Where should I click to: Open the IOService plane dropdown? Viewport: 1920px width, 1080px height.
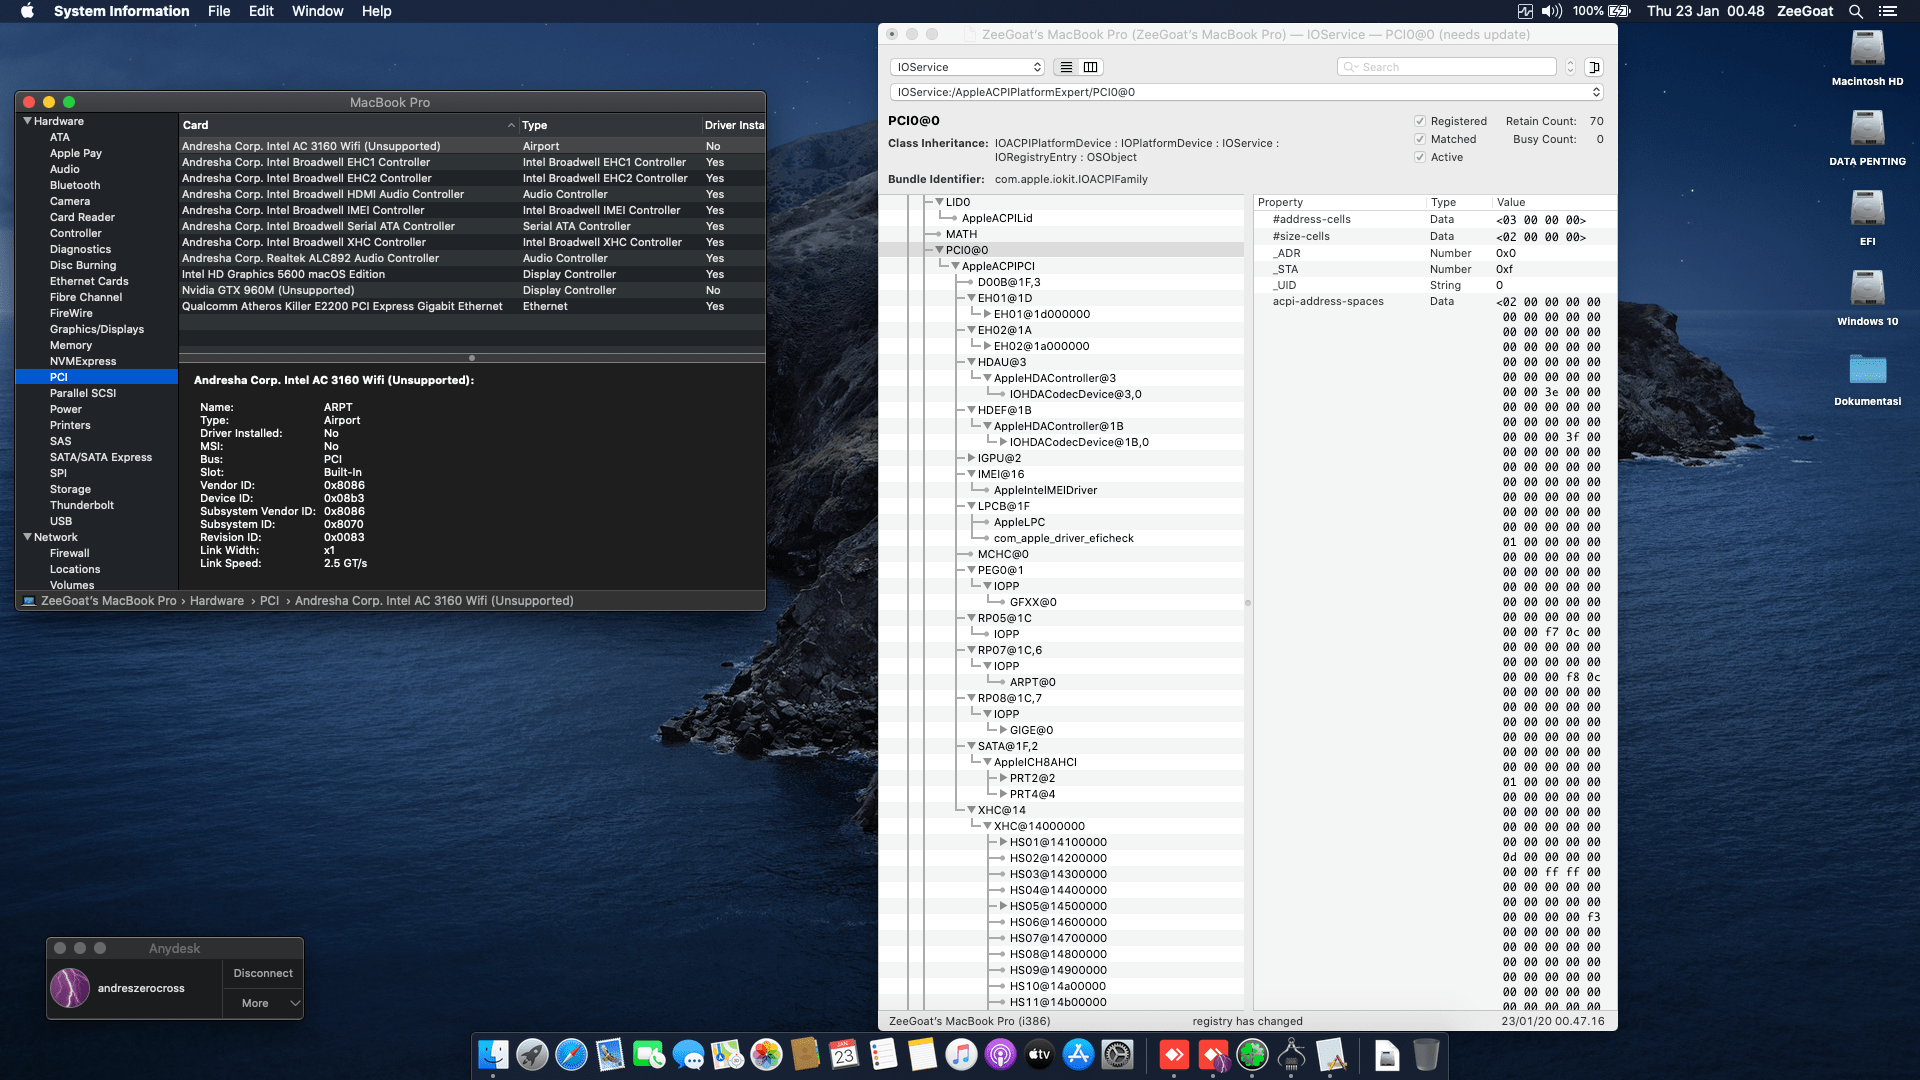(x=967, y=67)
